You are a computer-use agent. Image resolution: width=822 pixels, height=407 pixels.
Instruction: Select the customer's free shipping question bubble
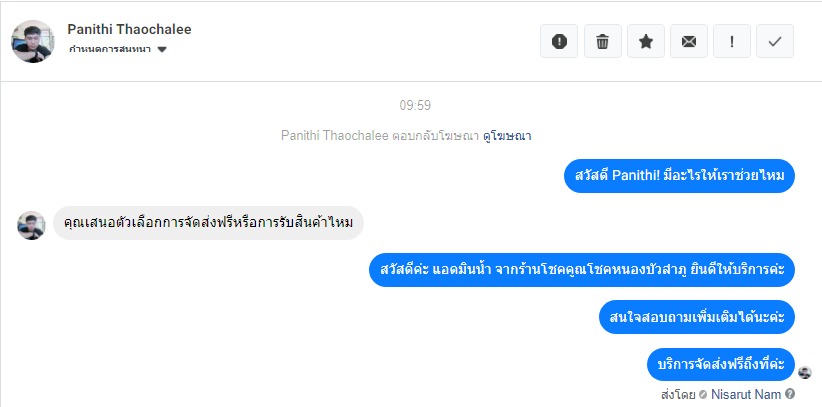click(208, 221)
